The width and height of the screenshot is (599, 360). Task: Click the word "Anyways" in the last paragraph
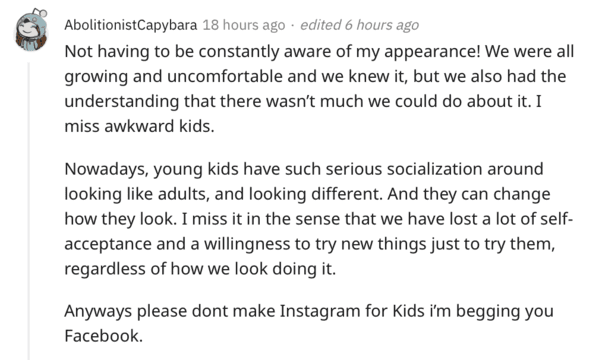coord(98,312)
